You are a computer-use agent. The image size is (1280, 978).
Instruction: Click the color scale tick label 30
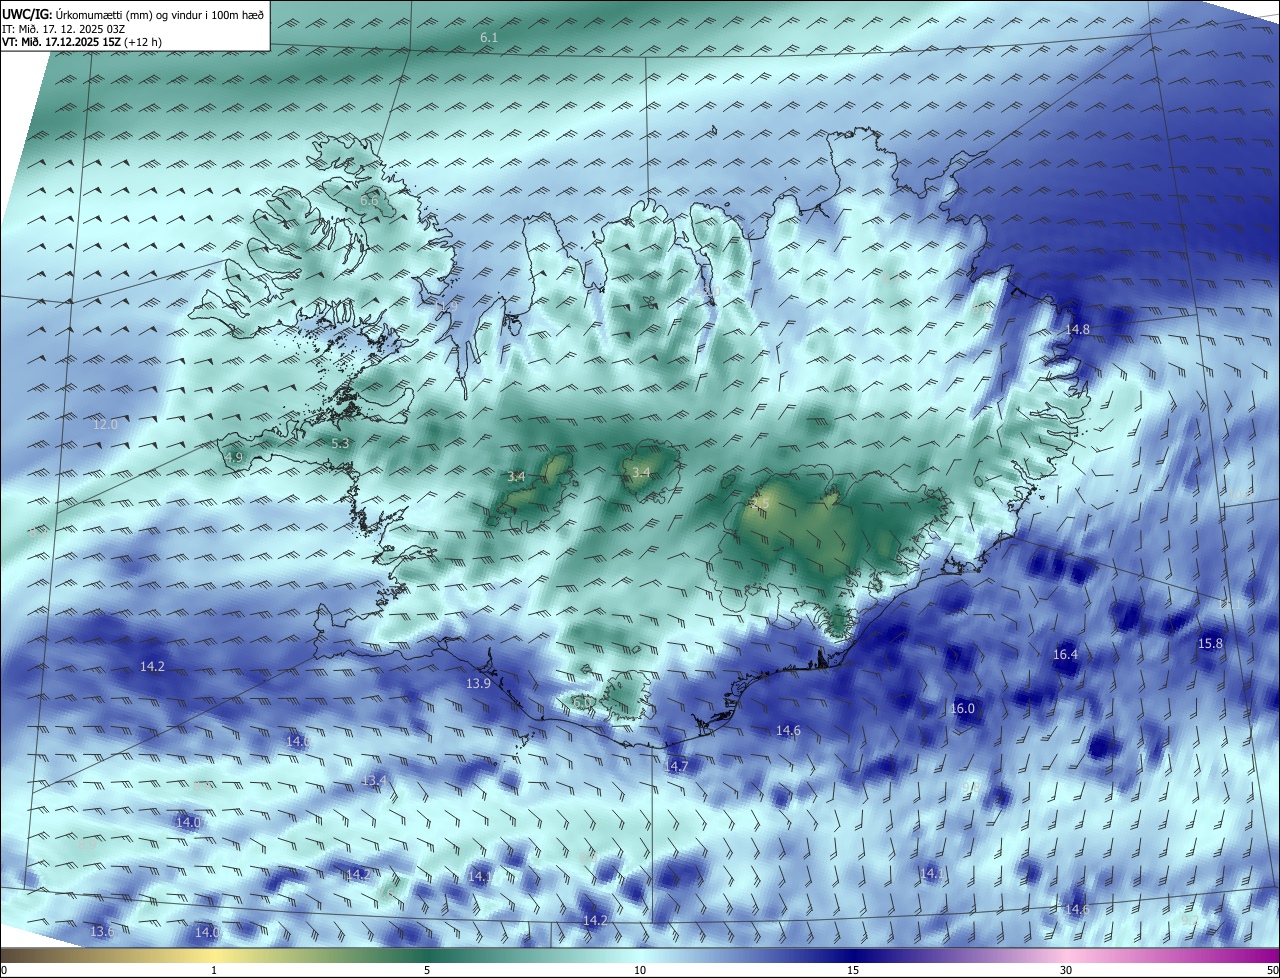click(1066, 970)
